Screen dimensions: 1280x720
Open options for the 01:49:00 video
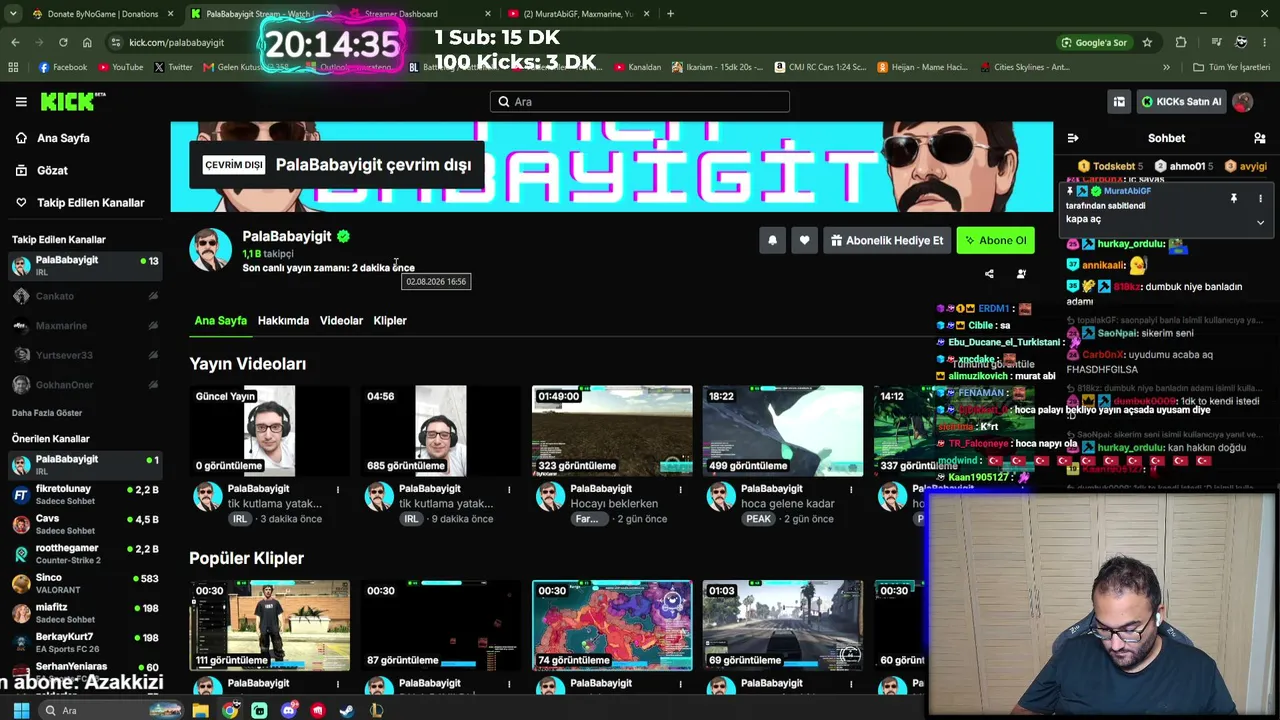click(681, 489)
